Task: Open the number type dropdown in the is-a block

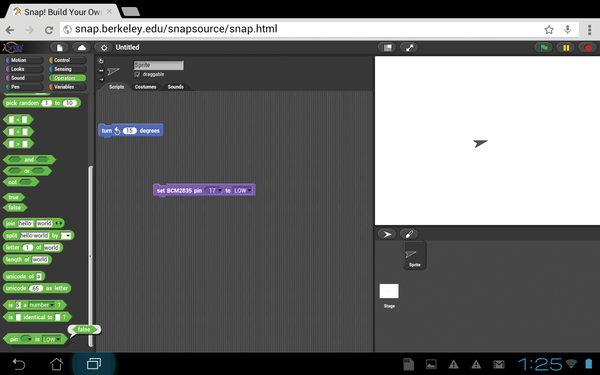Action: pos(42,305)
